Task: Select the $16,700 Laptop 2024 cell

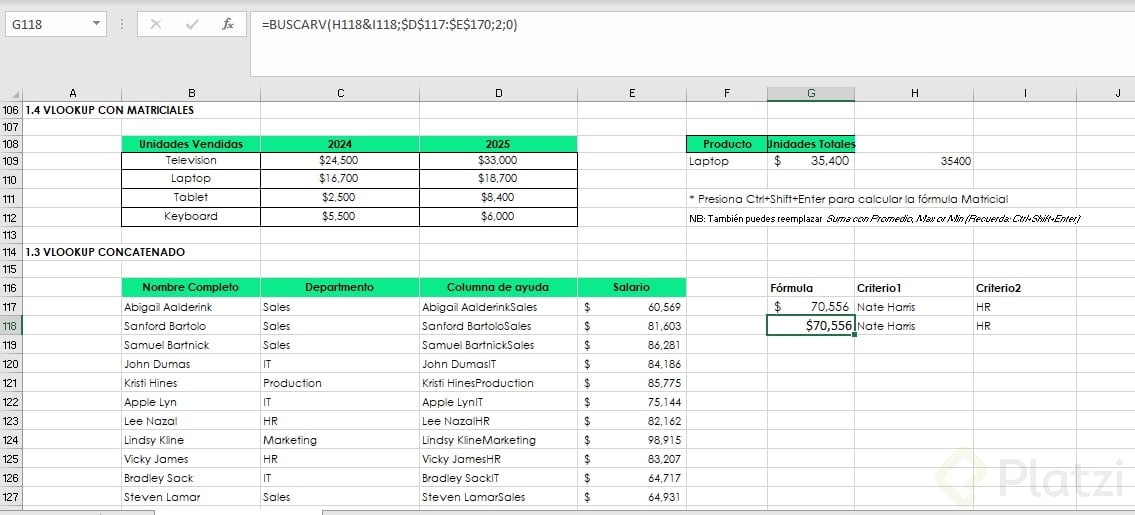Action: click(340, 178)
